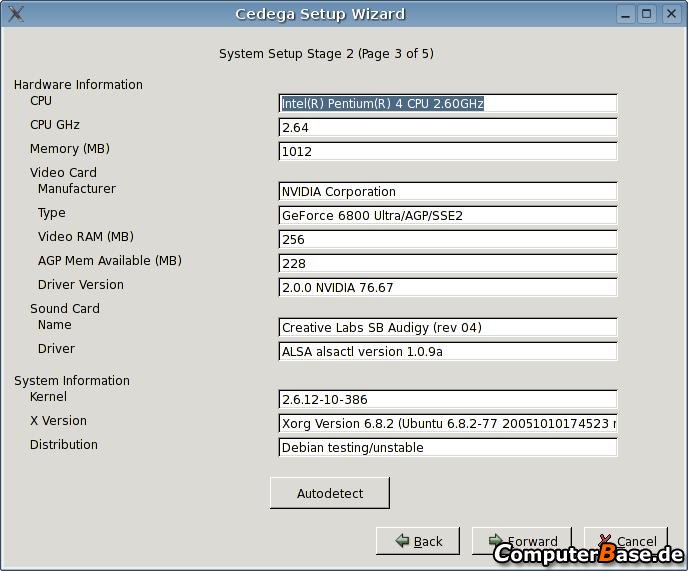Screen dimensions: 688x571
Task: Select the CPU GHz field showing 2.64
Action: point(448,128)
